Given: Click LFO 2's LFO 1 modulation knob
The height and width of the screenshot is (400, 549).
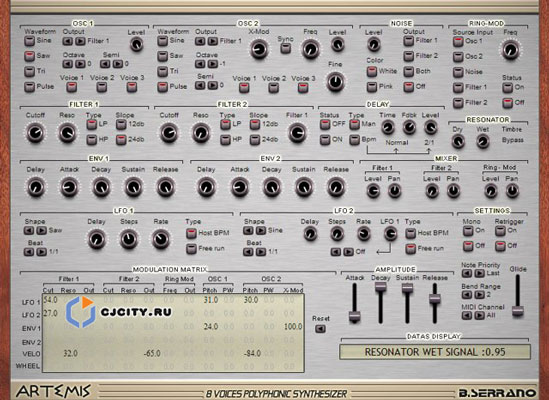Looking at the screenshot, I should (390, 234).
